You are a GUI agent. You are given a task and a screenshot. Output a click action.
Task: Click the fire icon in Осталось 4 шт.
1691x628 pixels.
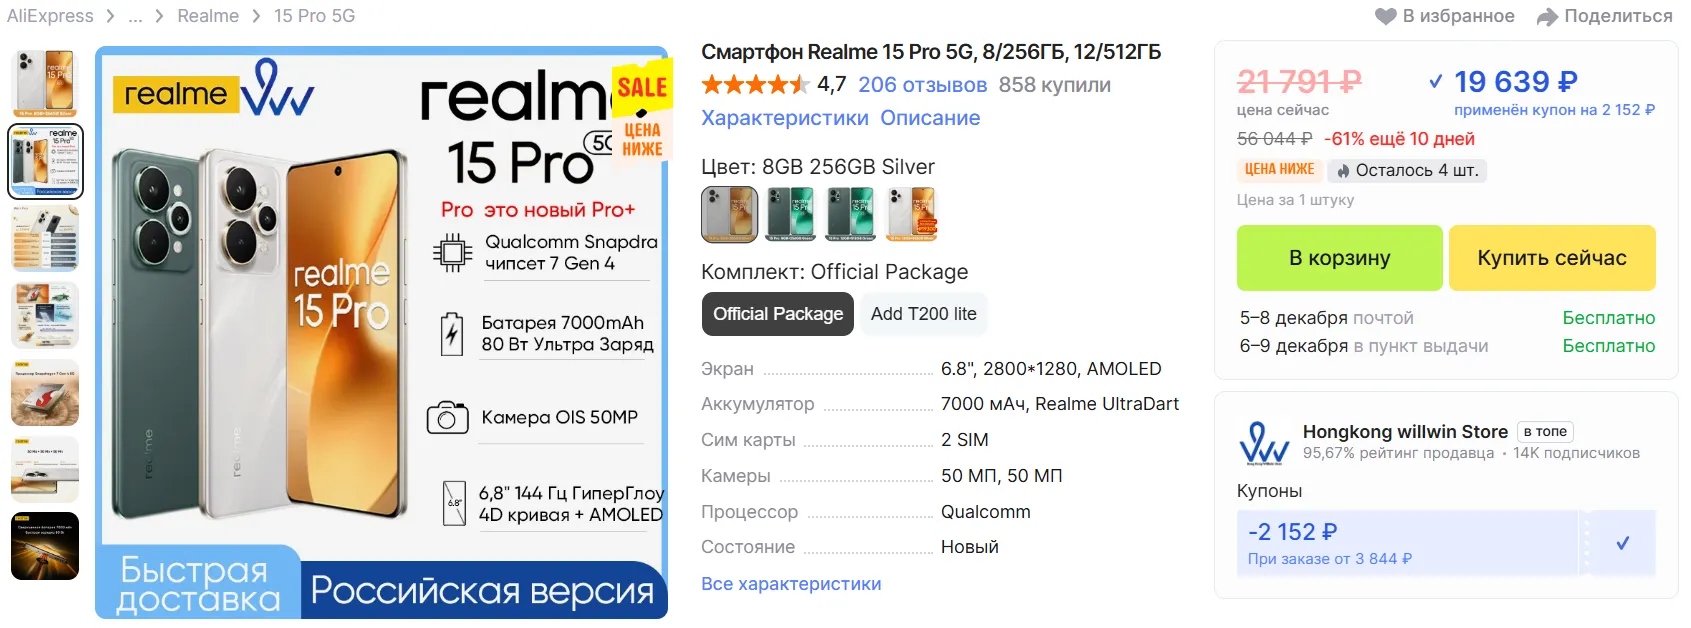point(1344,171)
